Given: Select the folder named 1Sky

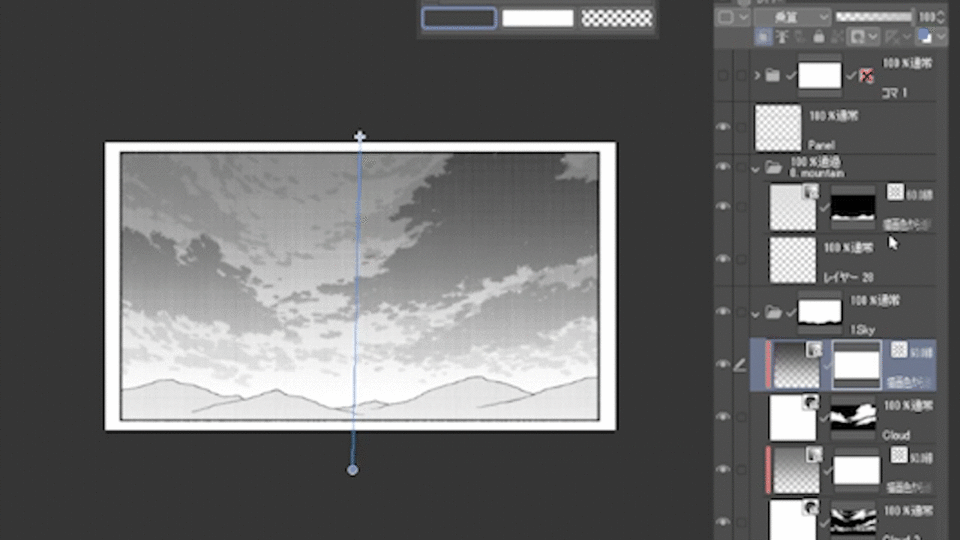Looking at the screenshot, I should pos(862,330).
